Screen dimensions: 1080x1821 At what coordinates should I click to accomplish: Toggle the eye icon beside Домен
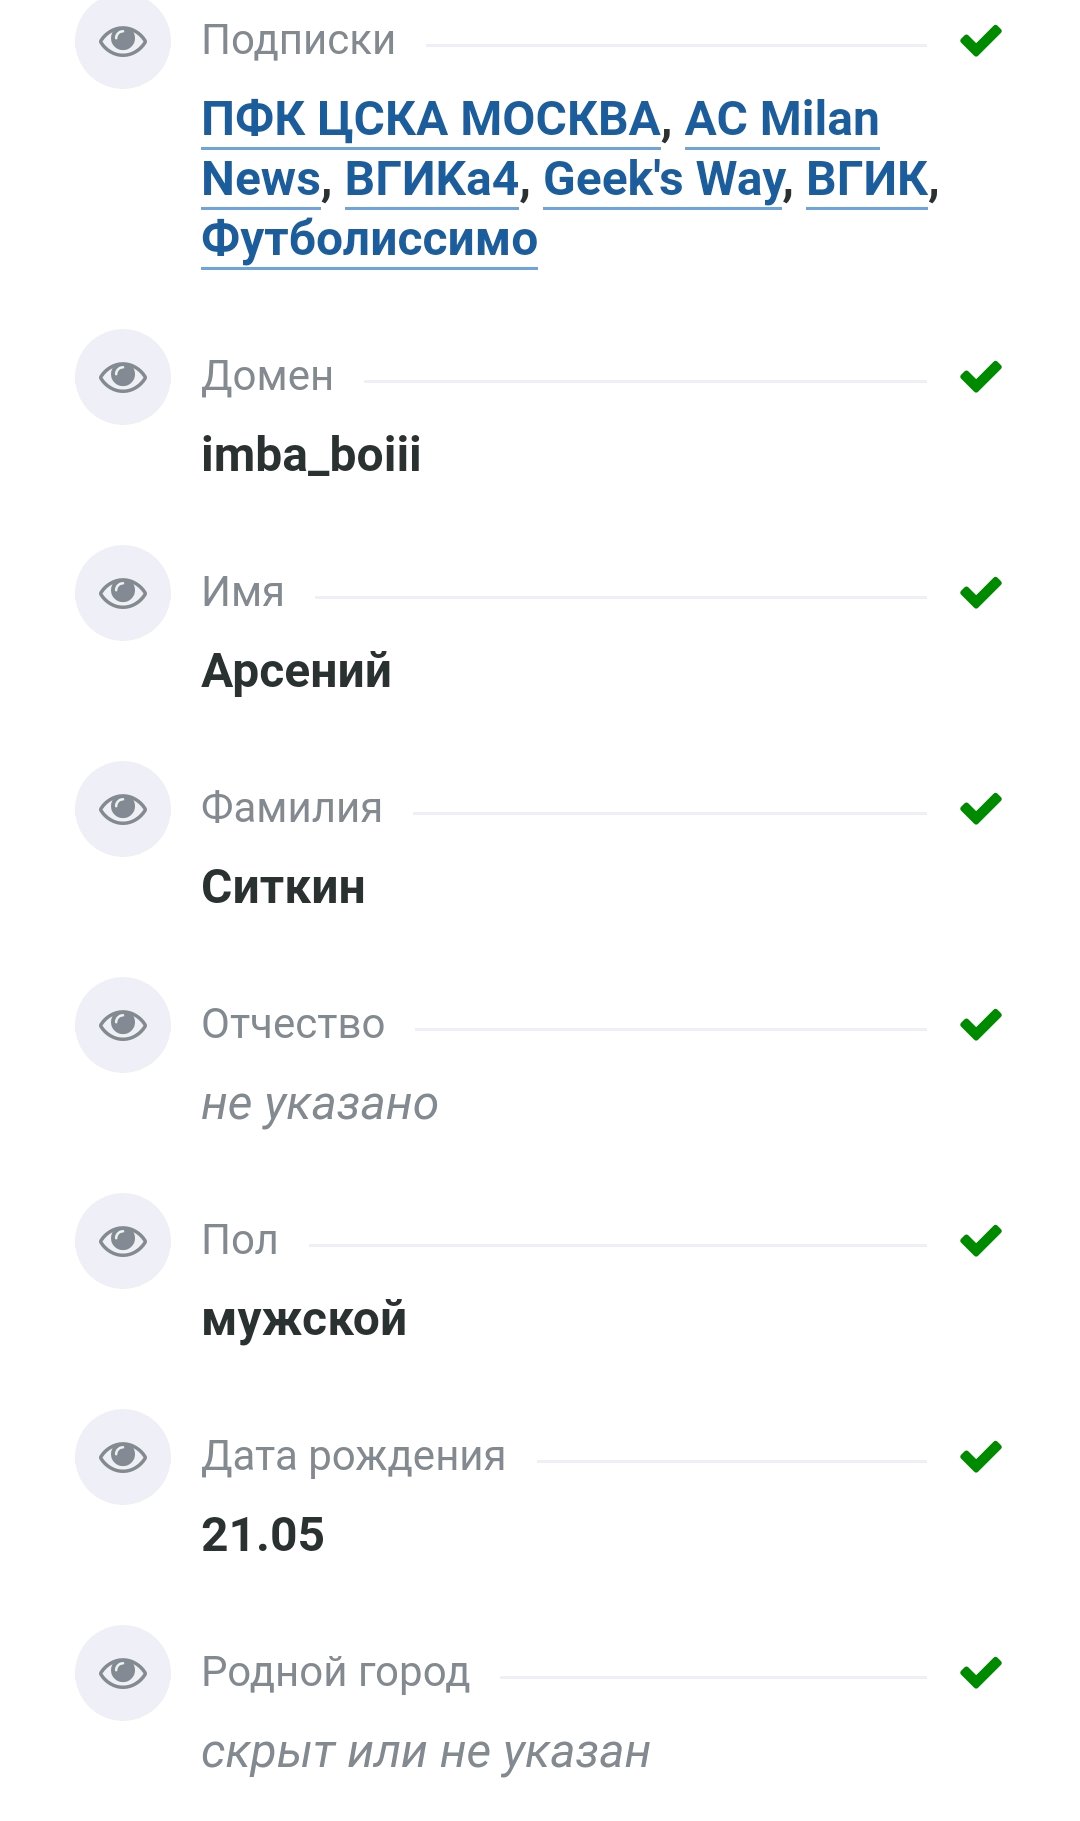pyautogui.click(x=123, y=377)
